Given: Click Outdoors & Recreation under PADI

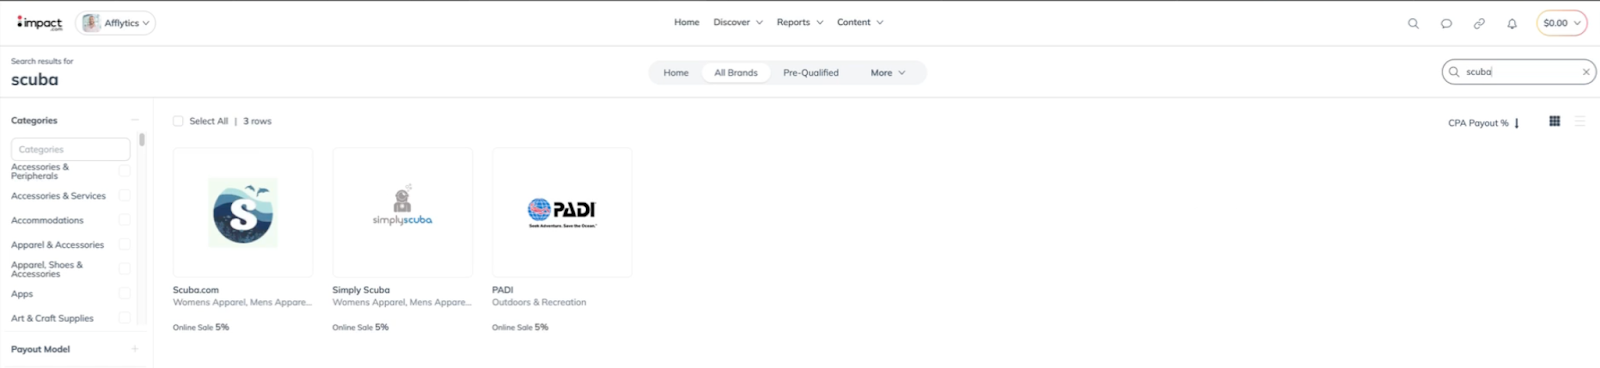Looking at the screenshot, I should 539,302.
